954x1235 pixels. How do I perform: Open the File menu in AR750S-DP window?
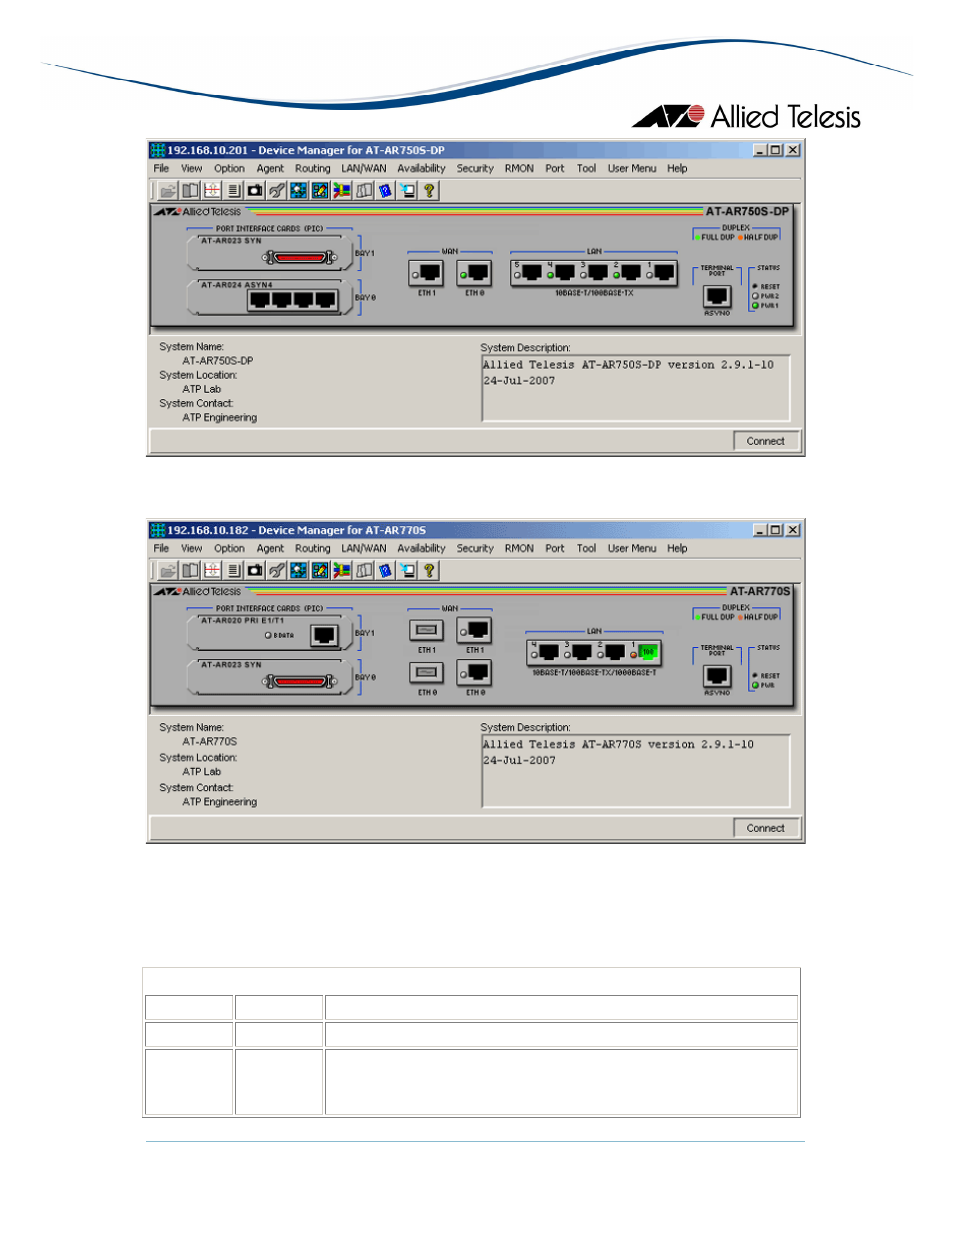161,168
